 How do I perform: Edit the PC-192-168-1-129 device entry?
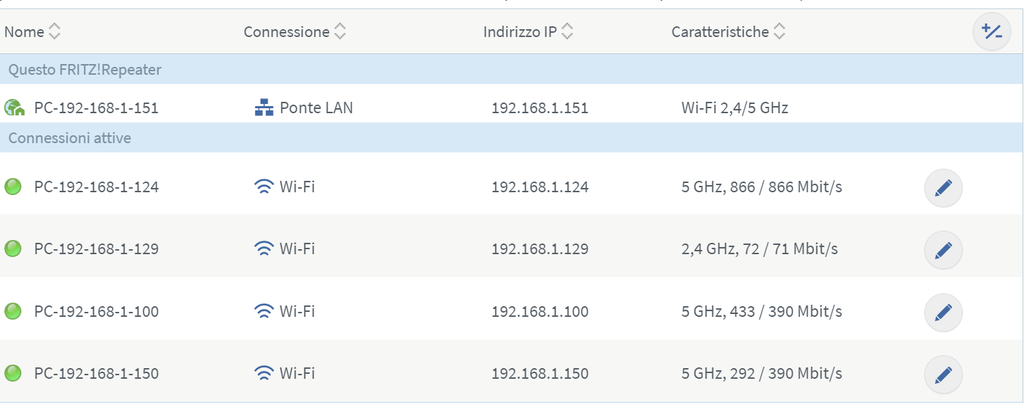(x=943, y=249)
